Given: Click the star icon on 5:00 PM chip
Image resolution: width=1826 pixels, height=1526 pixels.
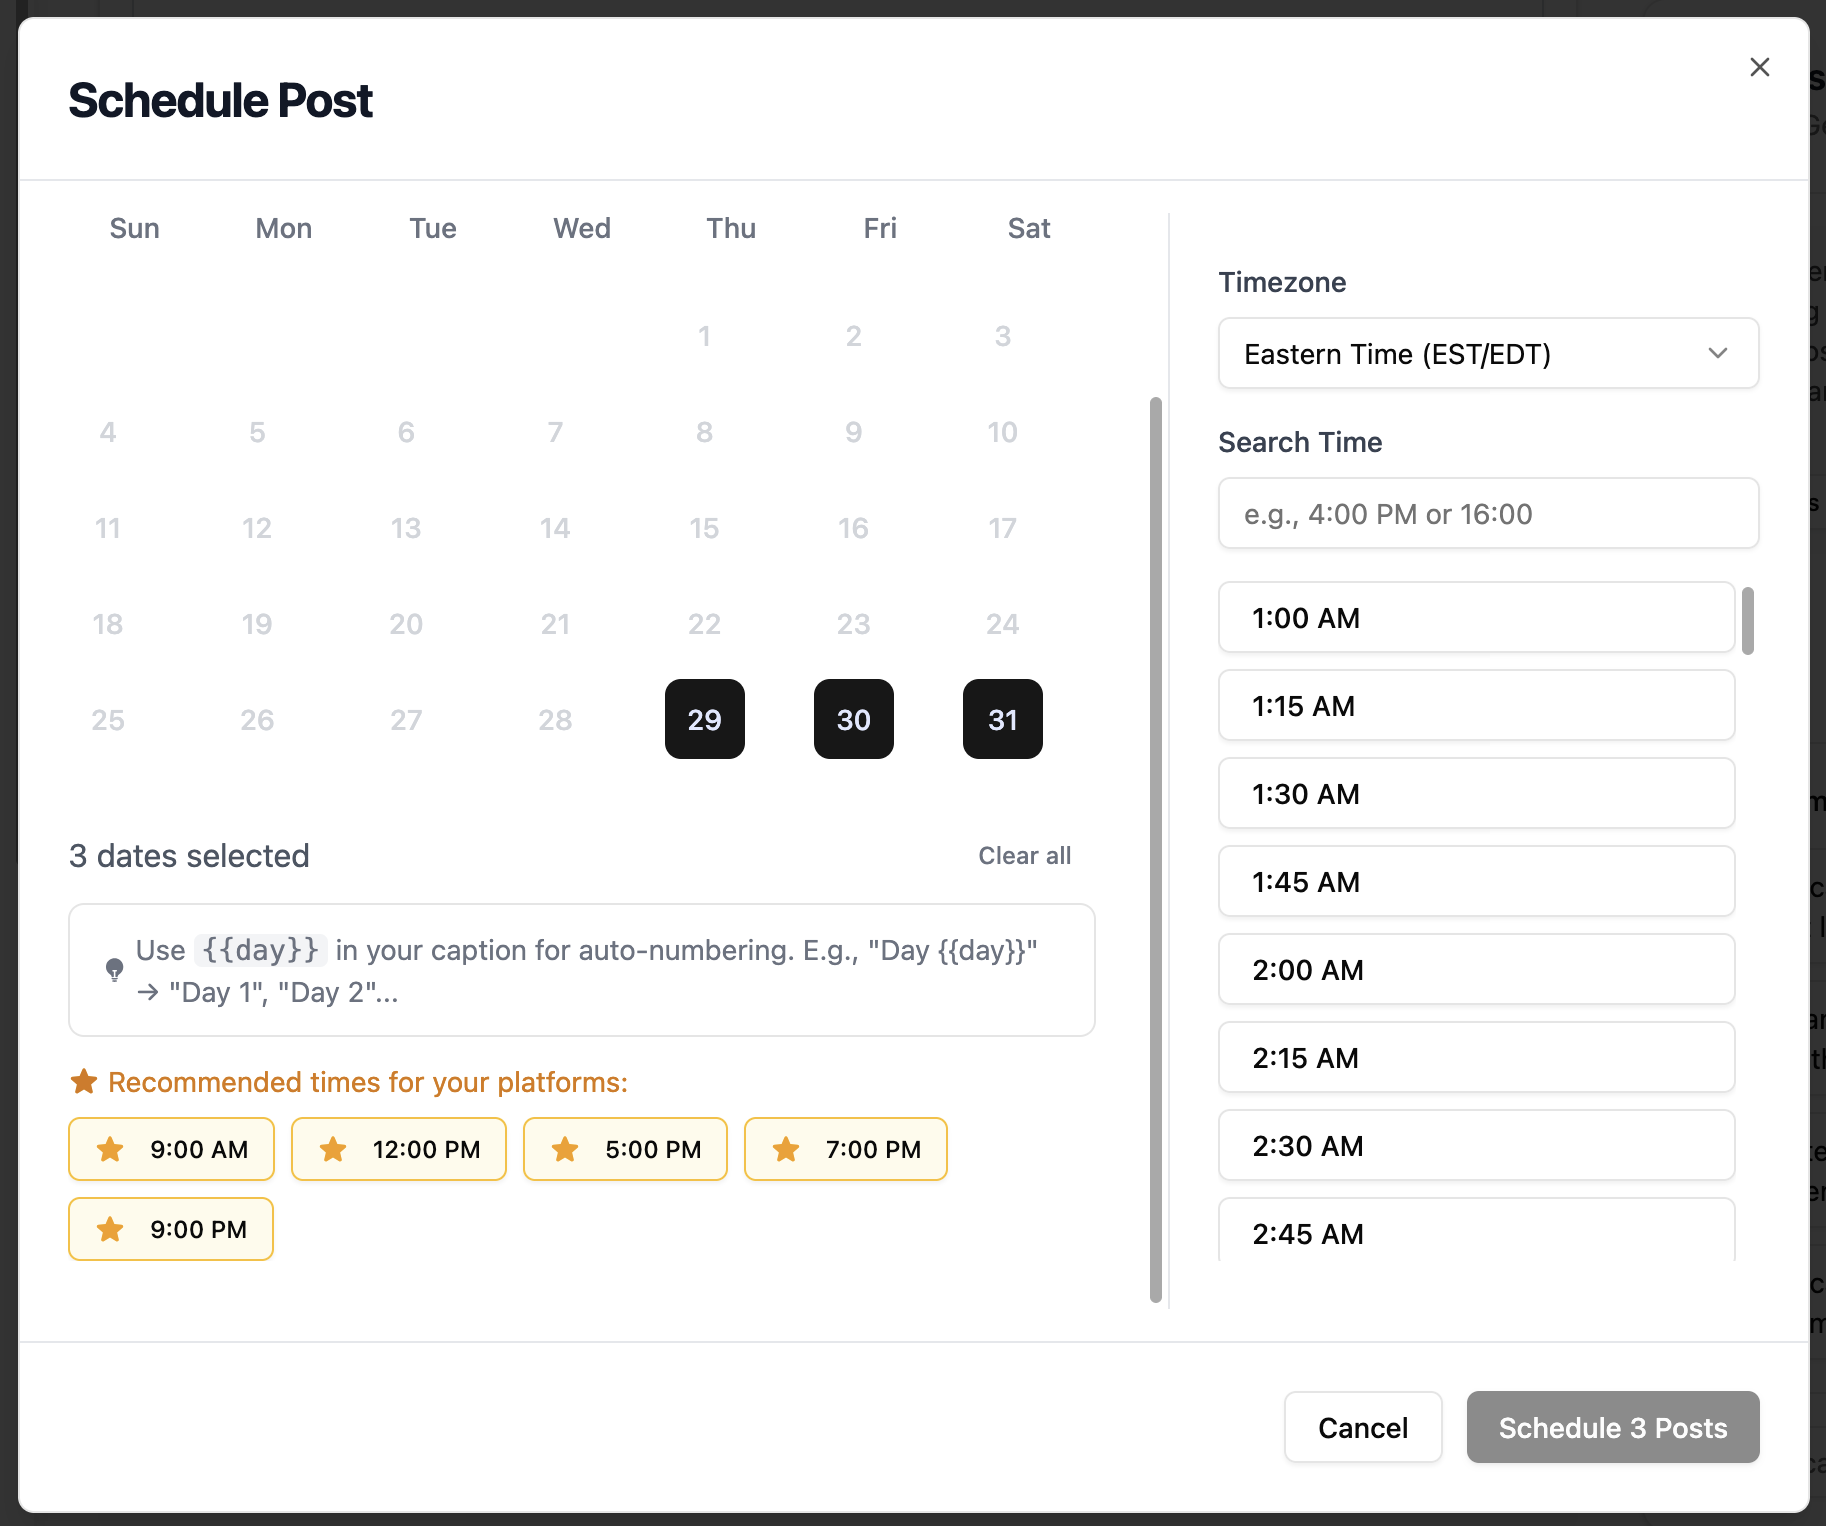Looking at the screenshot, I should click(x=565, y=1150).
